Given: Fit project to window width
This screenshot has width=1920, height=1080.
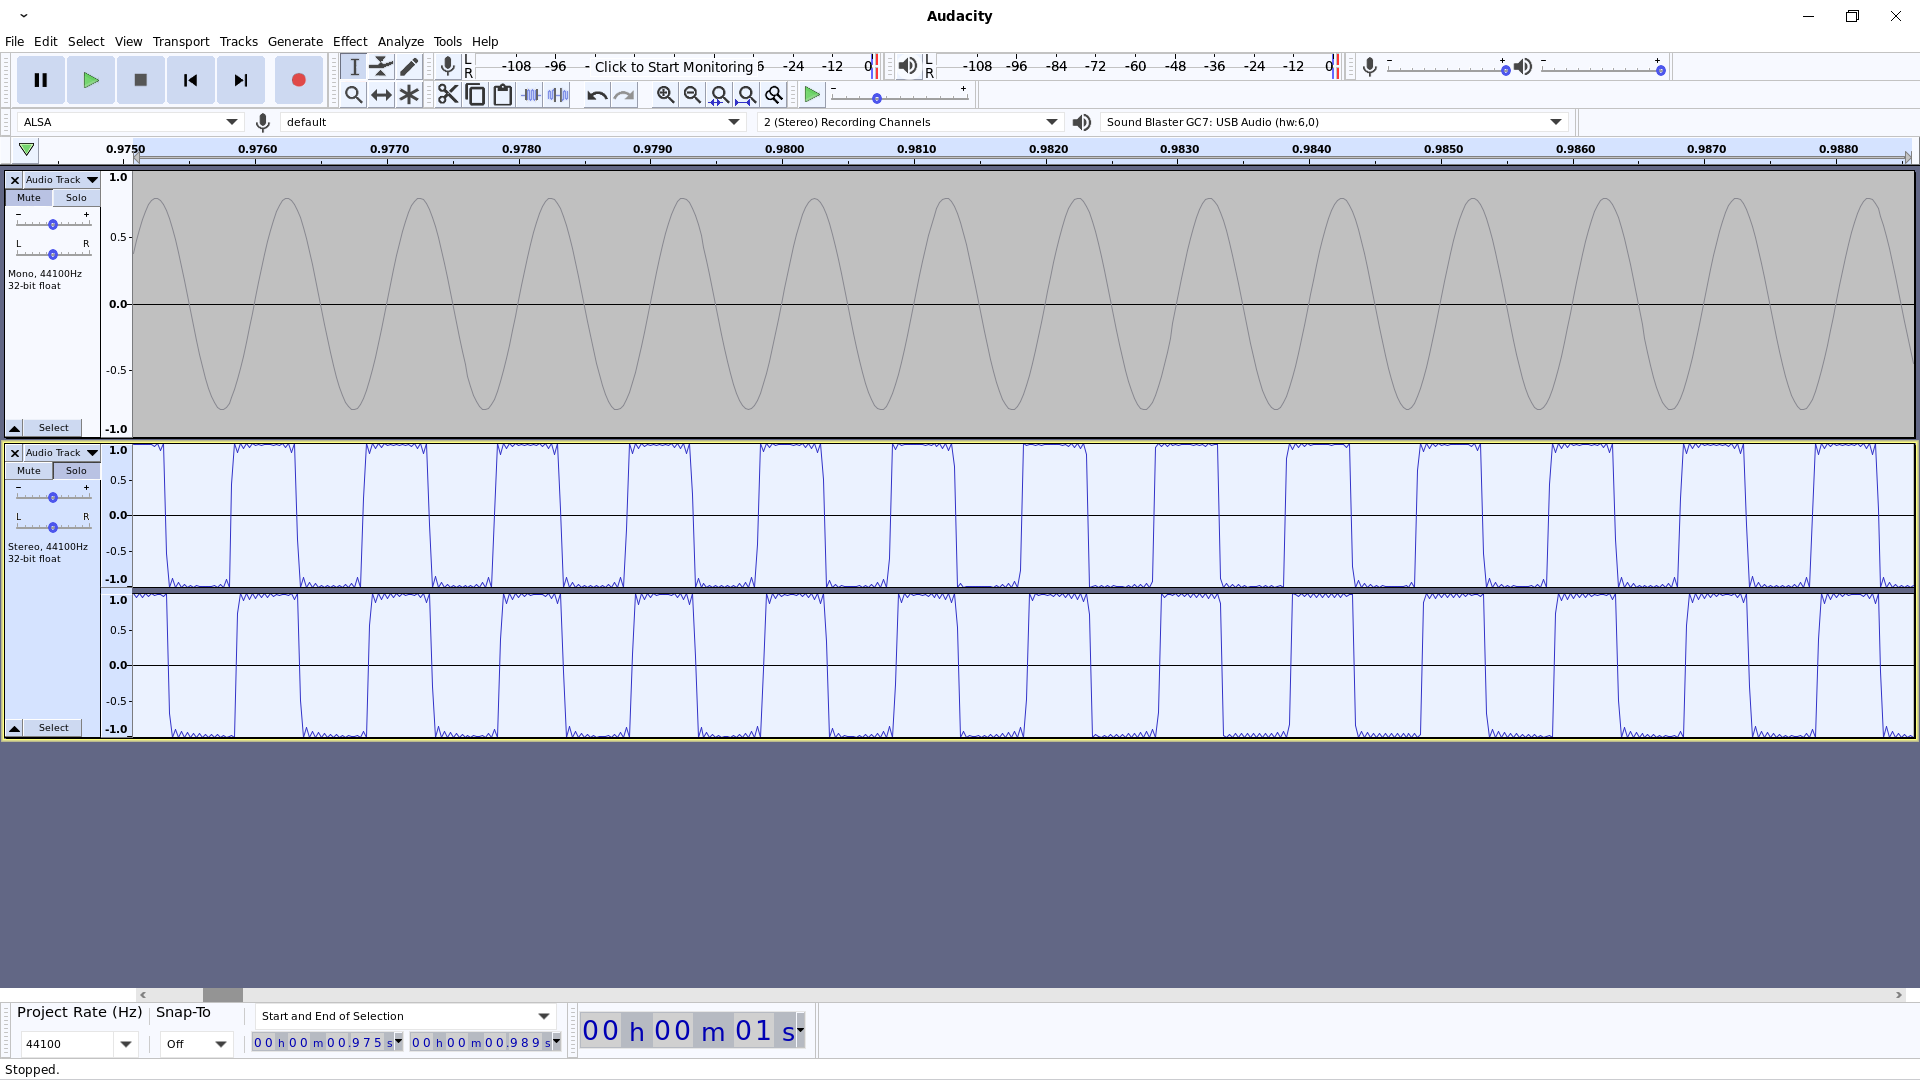Looking at the screenshot, I should [746, 95].
